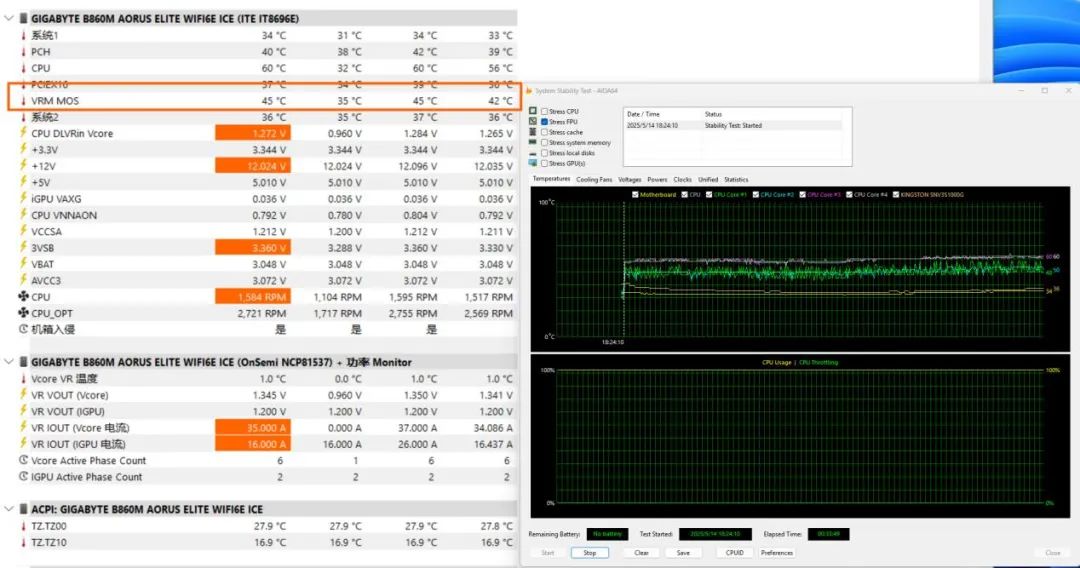
Task: Select highlighted 12.024 V value
Action: [253, 166]
